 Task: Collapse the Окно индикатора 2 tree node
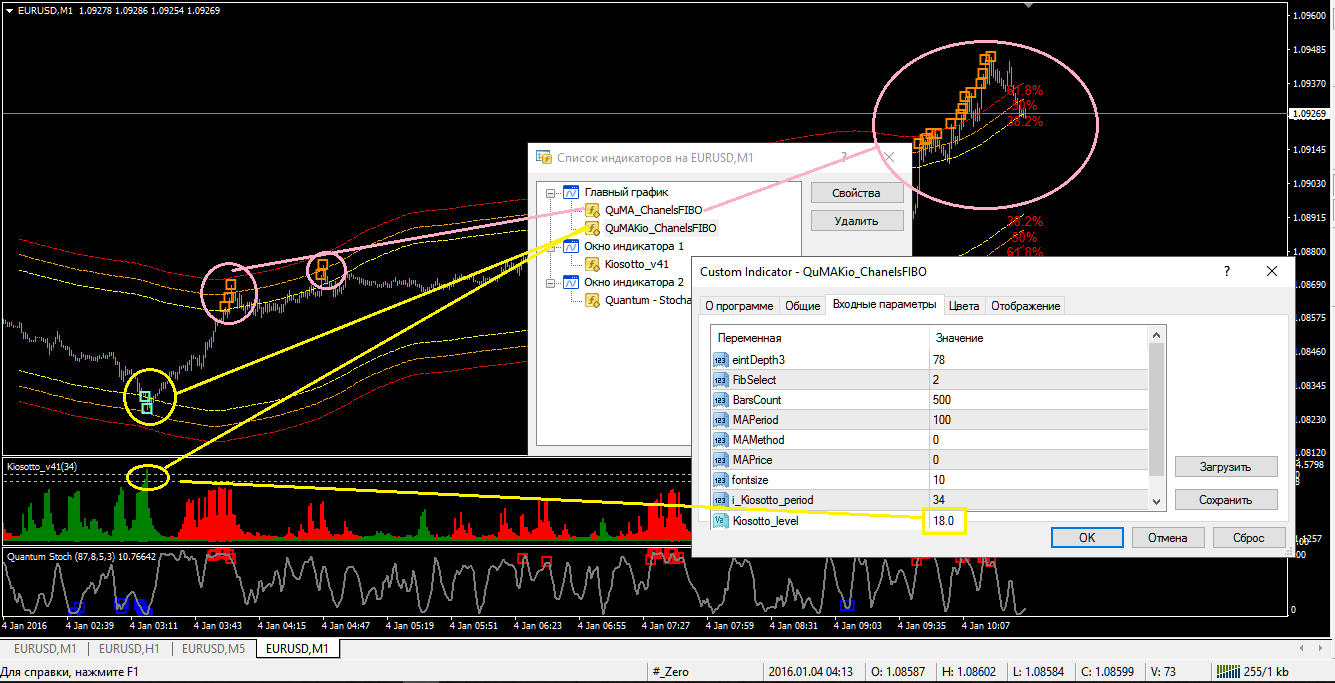[550, 282]
